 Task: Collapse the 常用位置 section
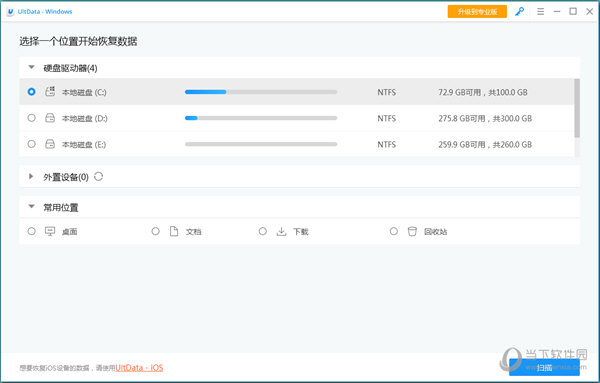click(x=31, y=207)
